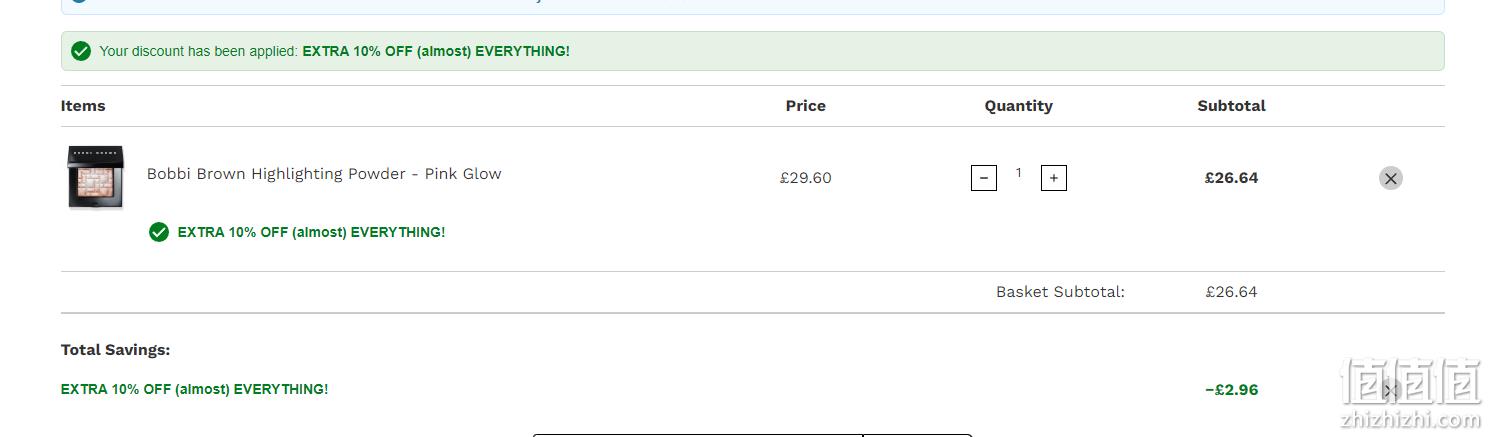Screen dimensions: 1490x437
Task: Click EXTRA 10% OFF line under Total Savings
Action: click(194, 389)
